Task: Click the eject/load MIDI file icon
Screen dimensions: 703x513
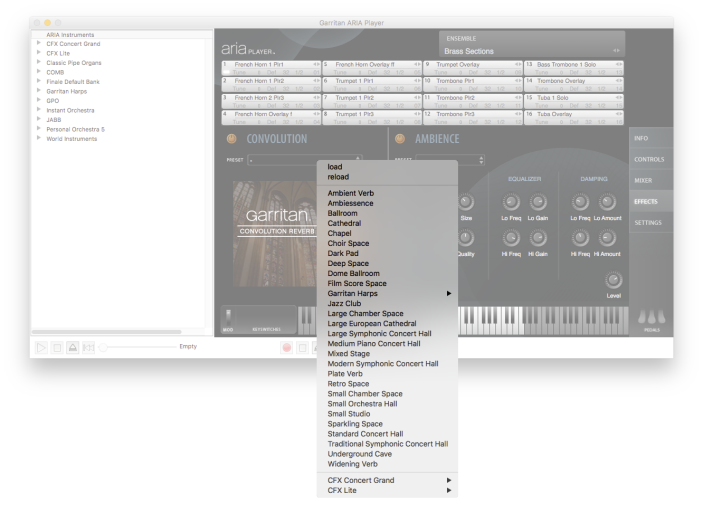Action: tap(73, 348)
